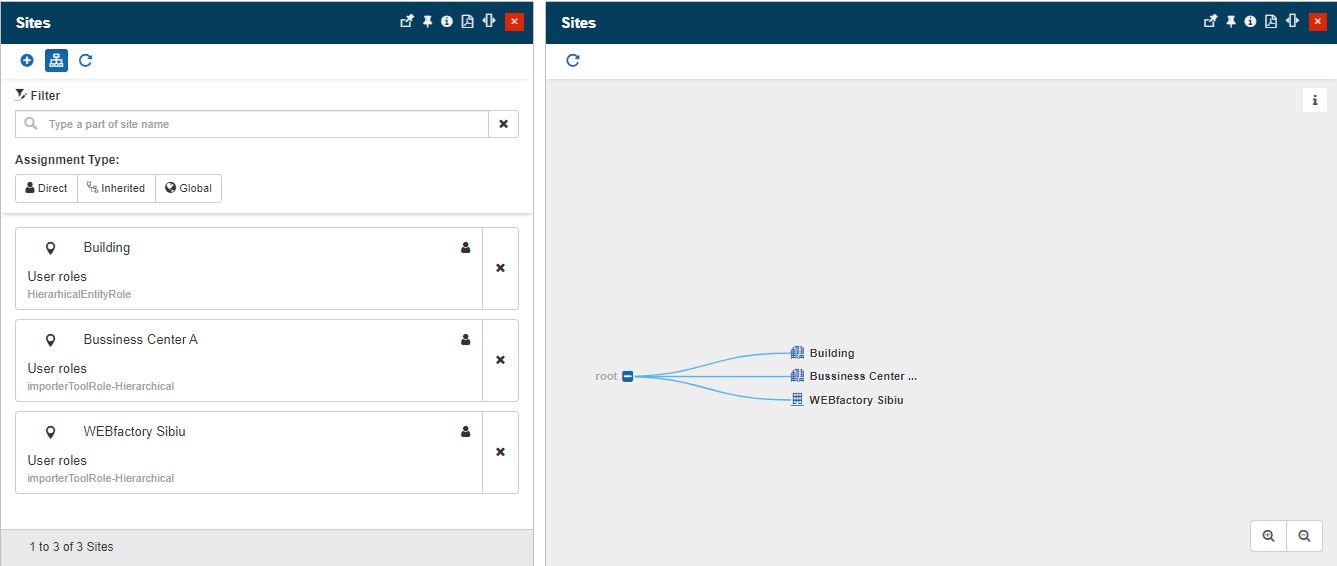Screen dimensions: 1337x566
Task: Refresh the left Sites list
Action: pos(85,61)
